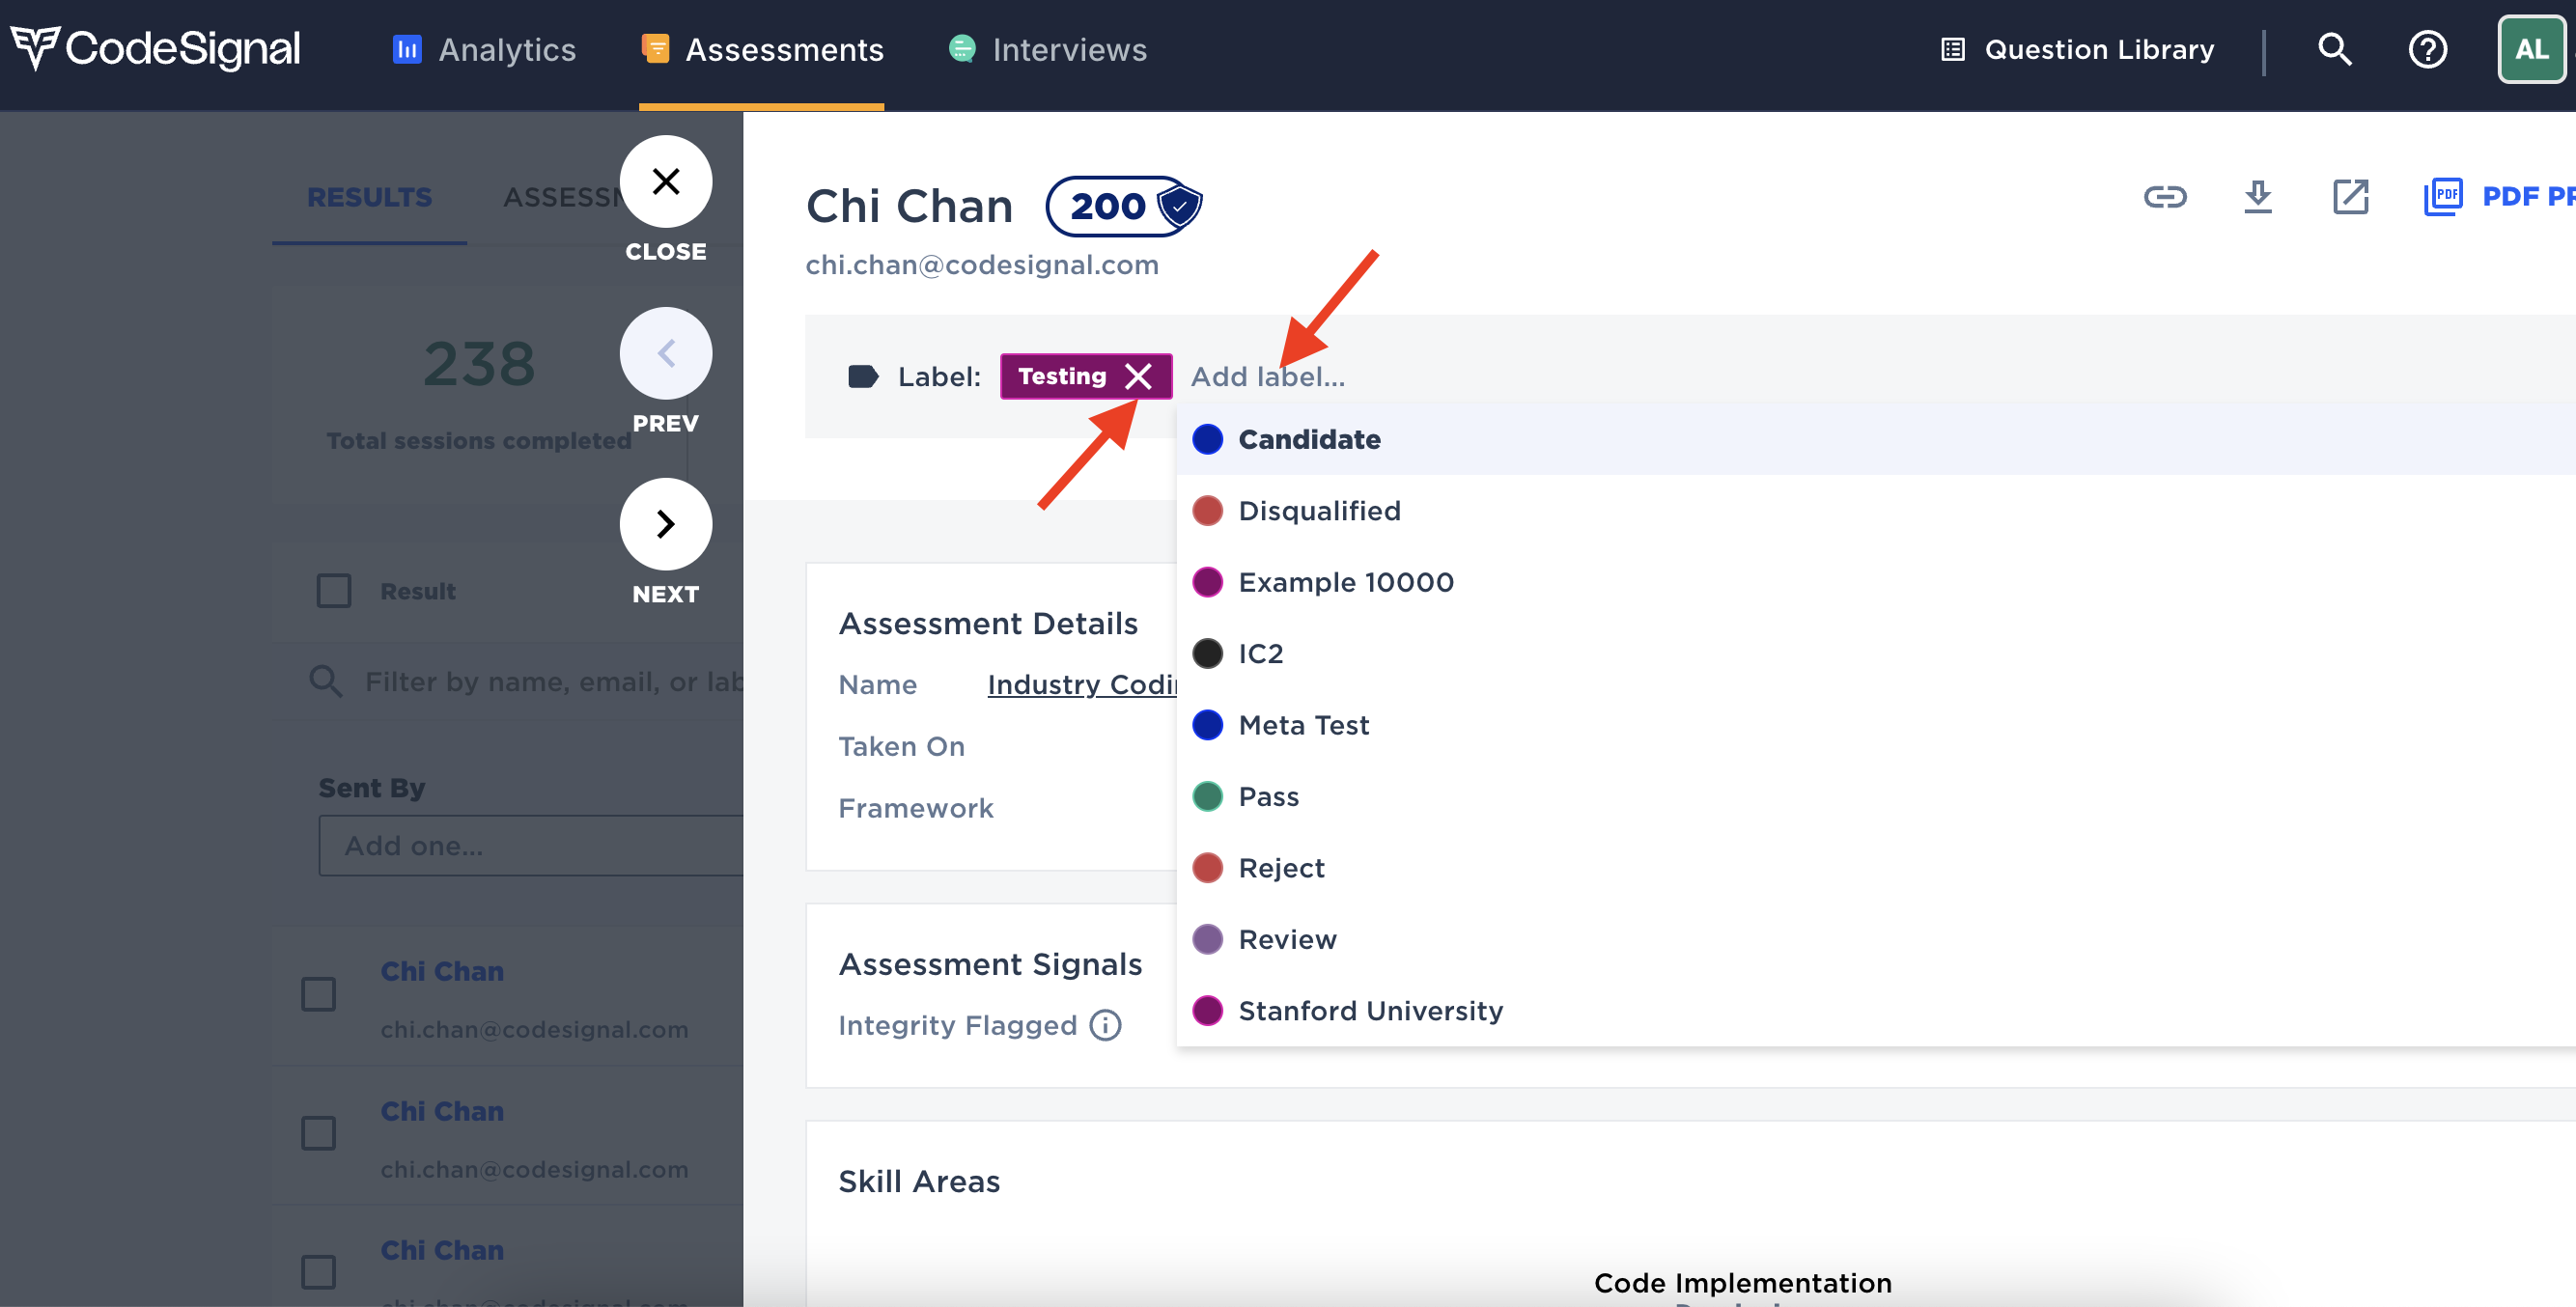Click the 'Skill Areas' heading

(x=919, y=1182)
